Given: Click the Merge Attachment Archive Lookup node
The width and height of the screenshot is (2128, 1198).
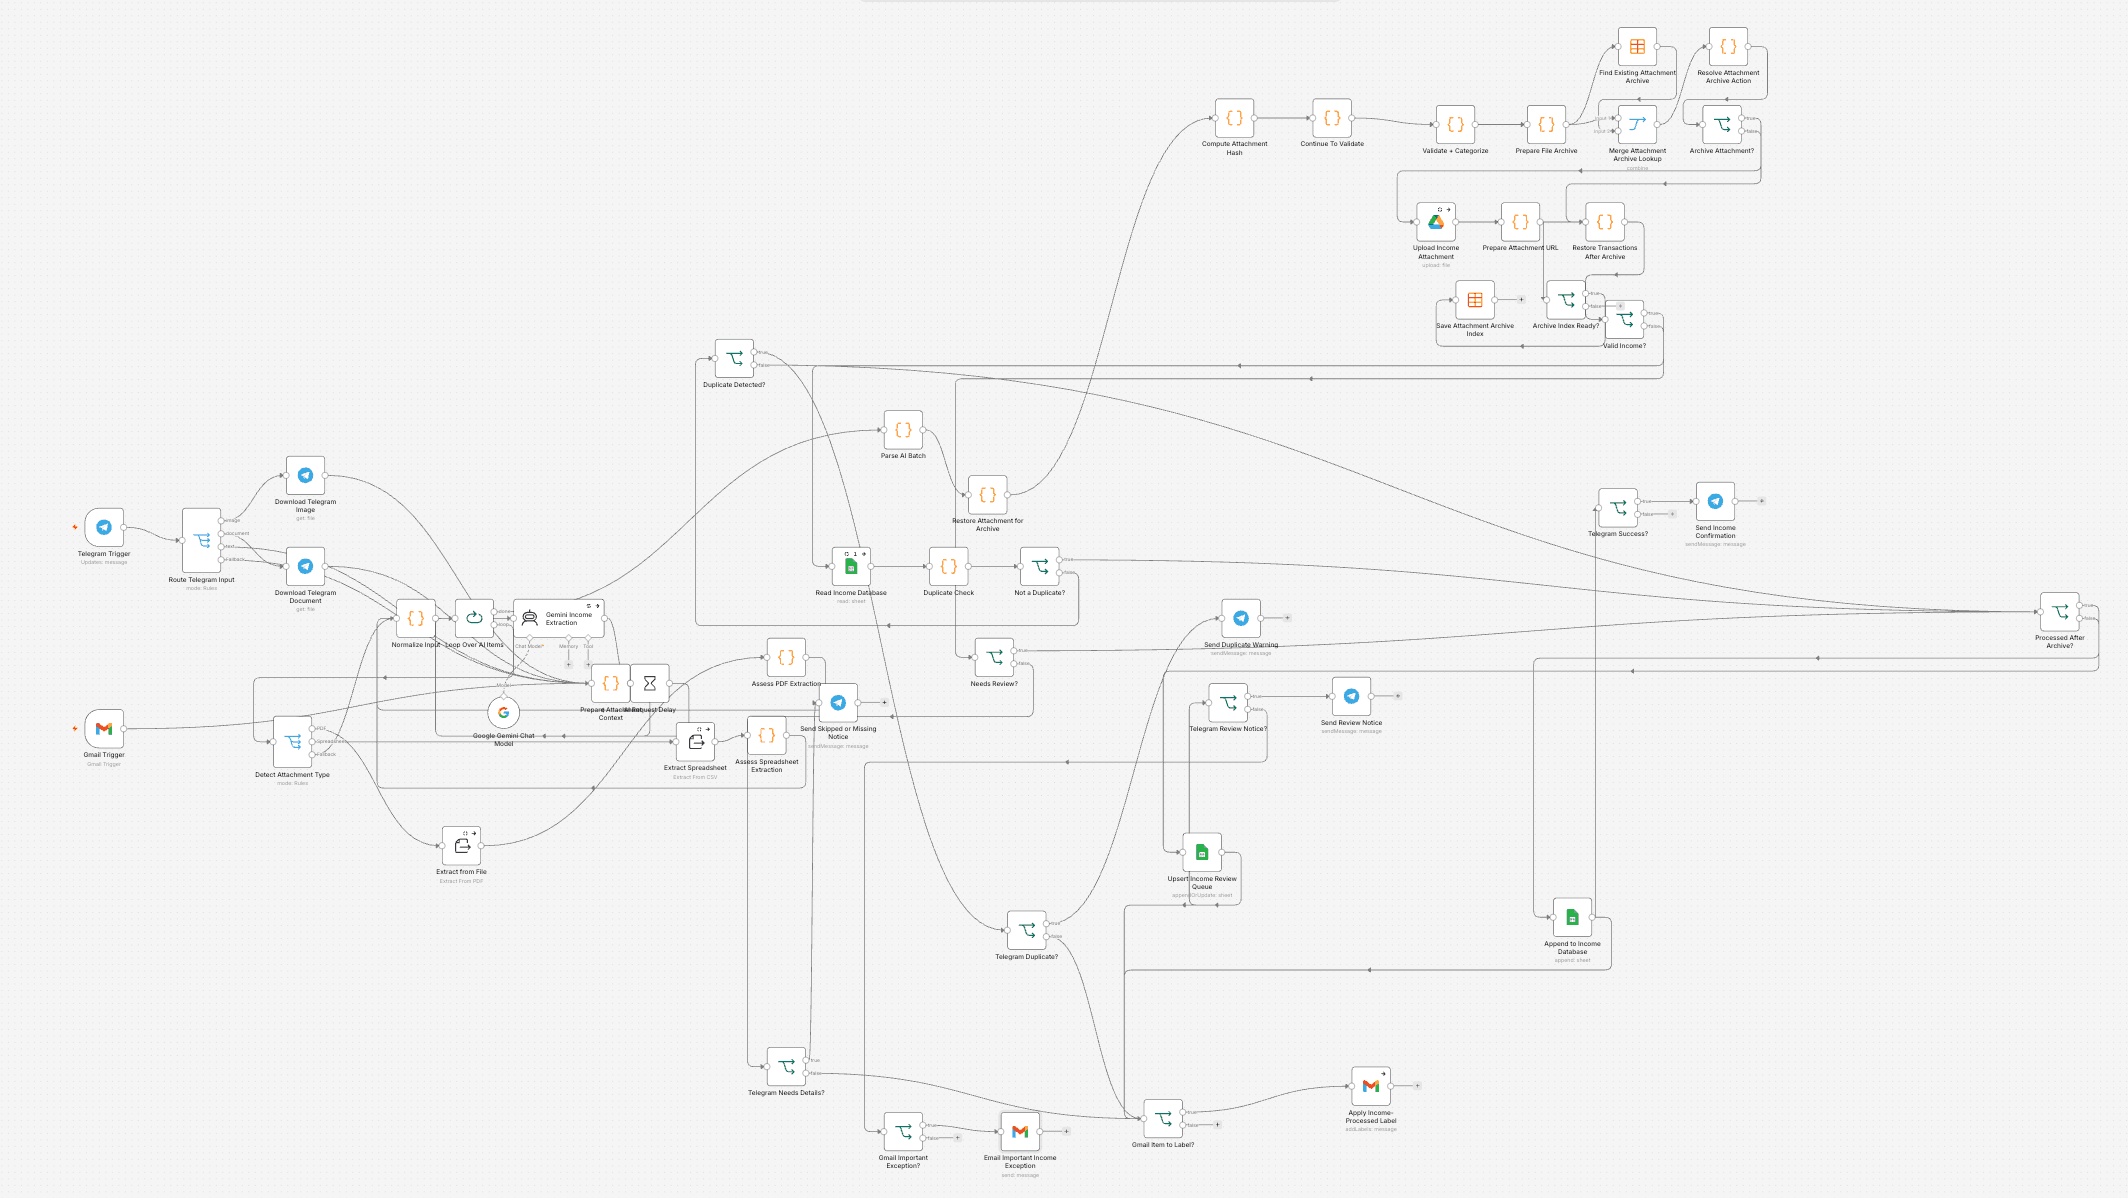Looking at the screenshot, I should (x=1637, y=125).
